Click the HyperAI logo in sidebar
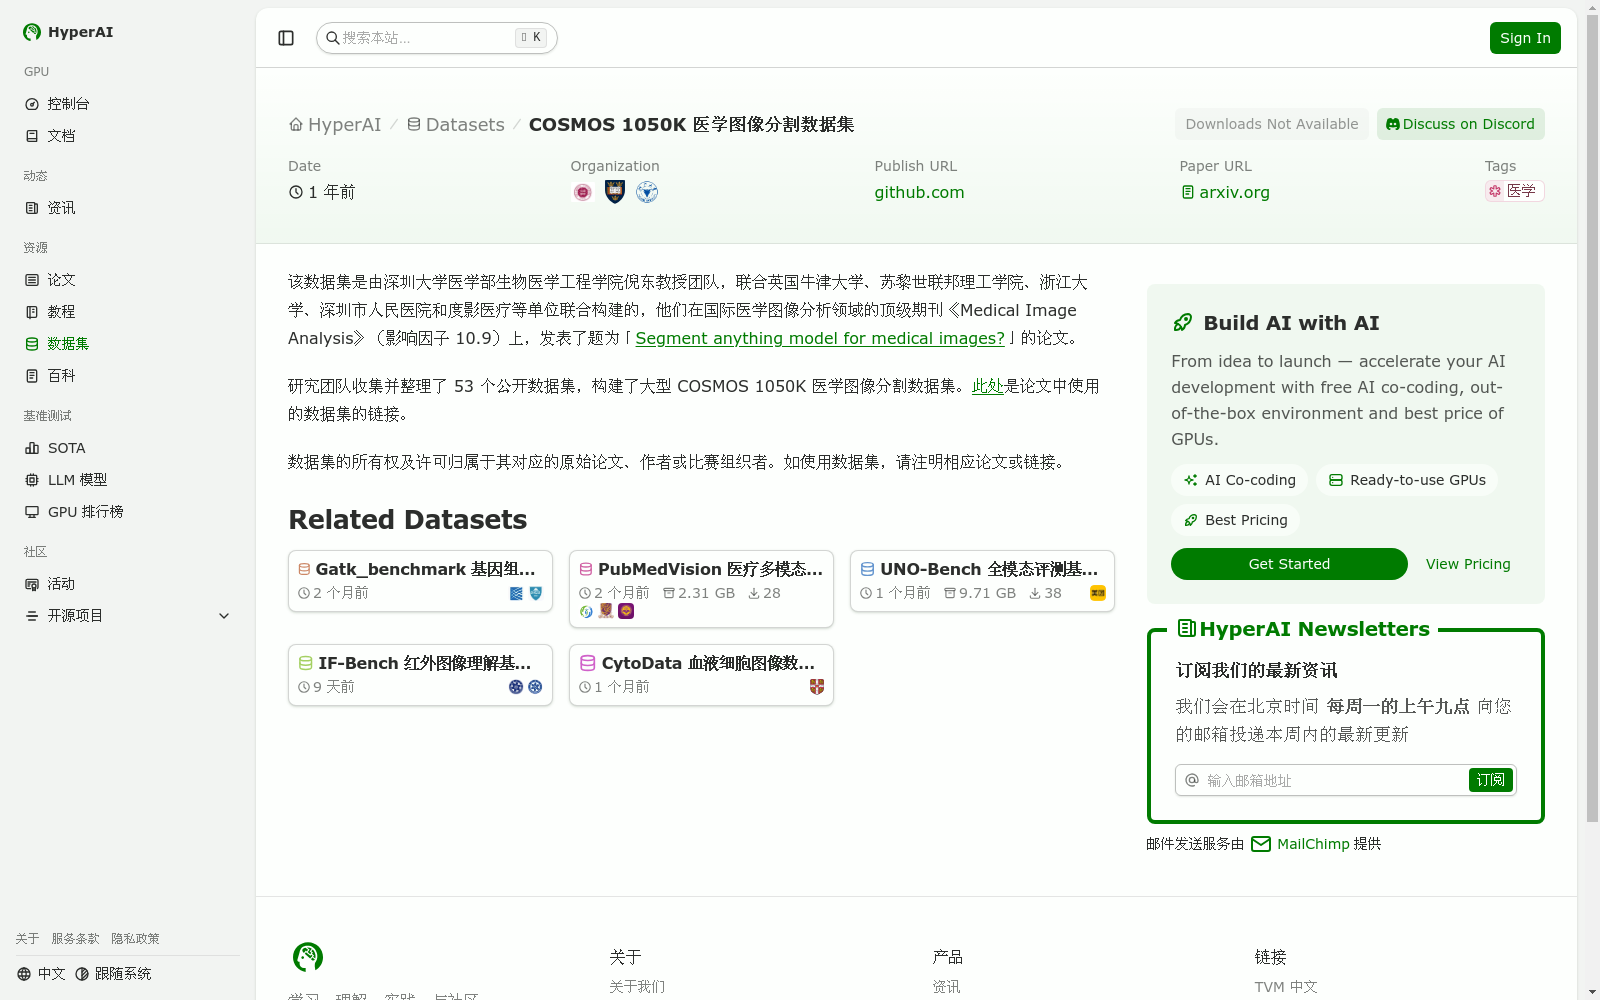The height and width of the screenshot is (1000, 1600). coord(68,32)
